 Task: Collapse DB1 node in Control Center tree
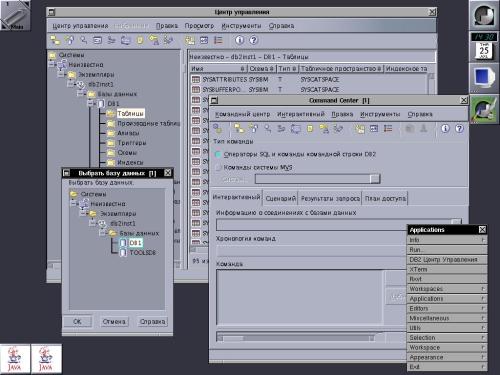(x=91, y=104)
